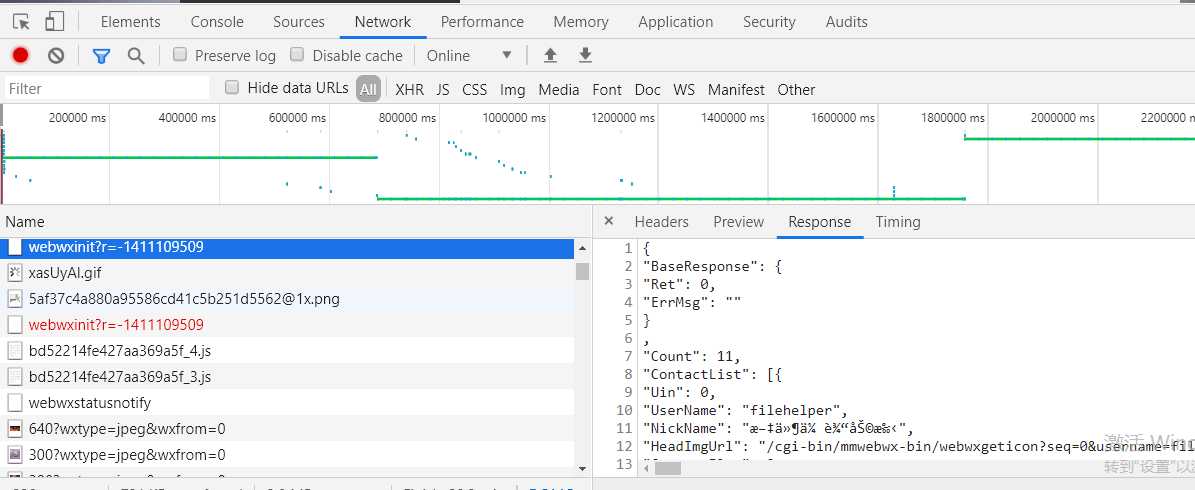Select the 640?wxtype=jpeg&wxfrom=0 request
This screenshot has height=490, width=1195.
coord(287,428)
